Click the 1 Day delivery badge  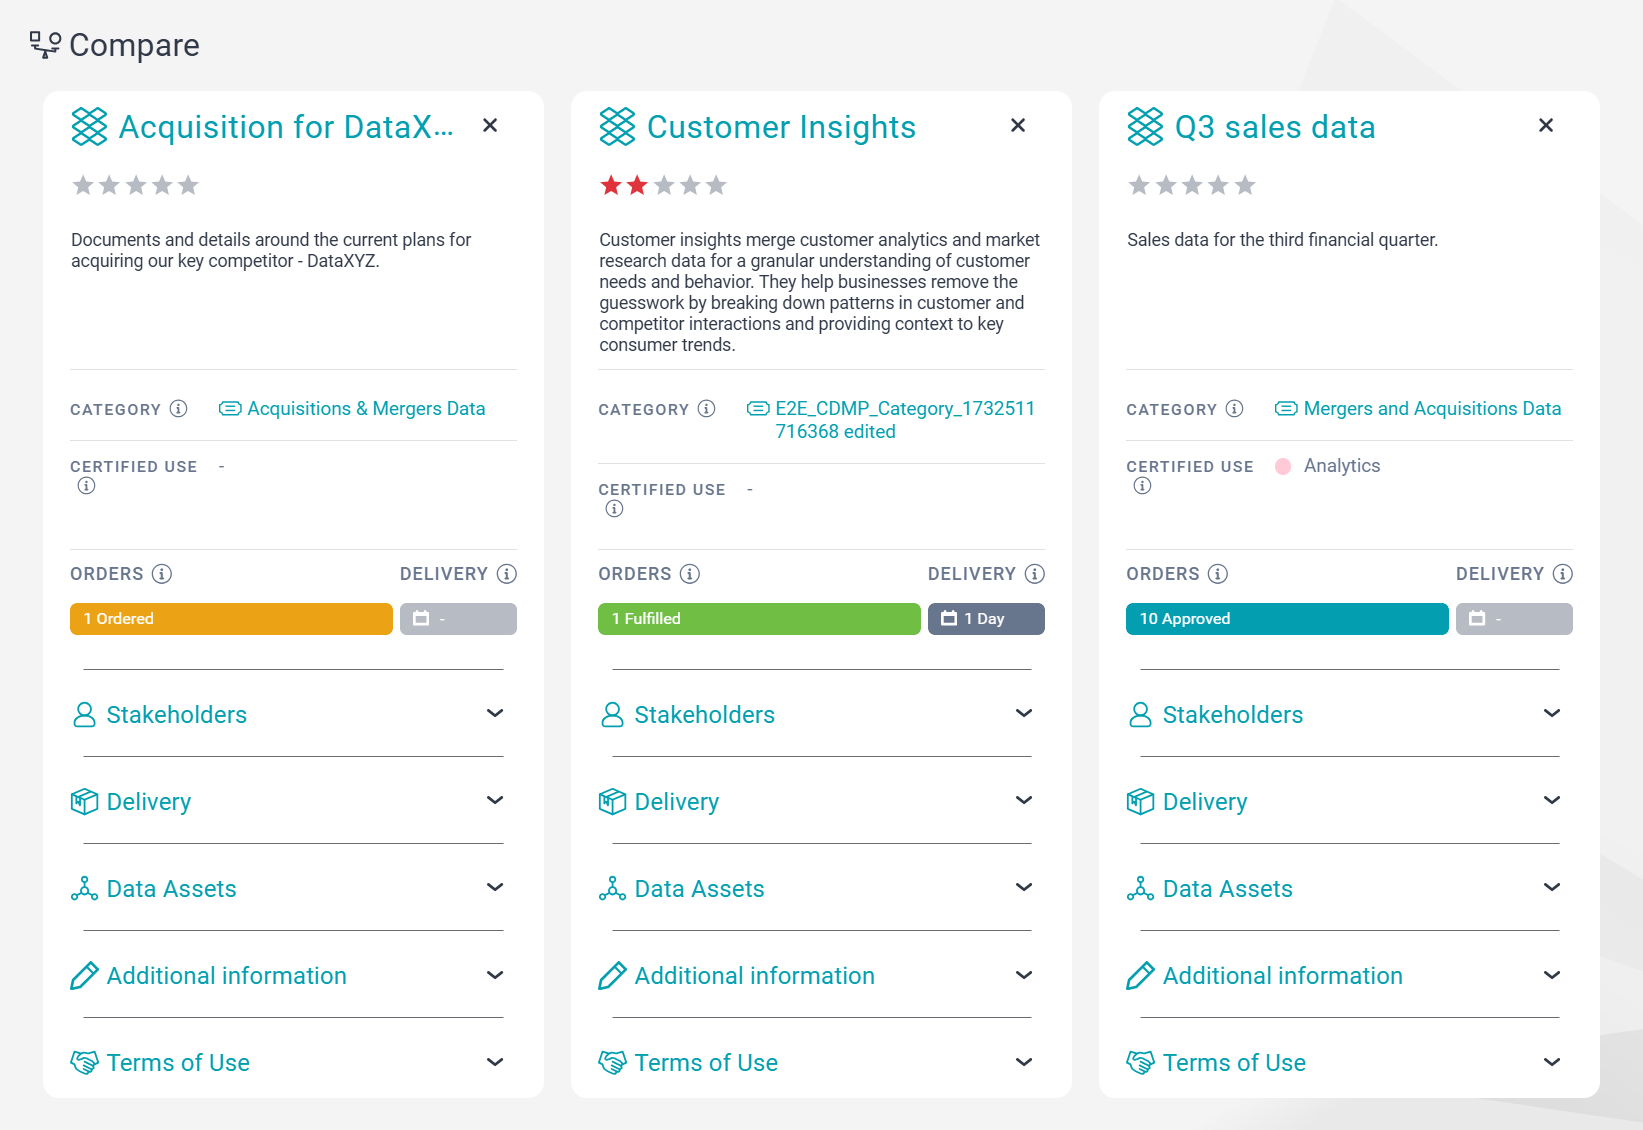(x=986, y=619)
